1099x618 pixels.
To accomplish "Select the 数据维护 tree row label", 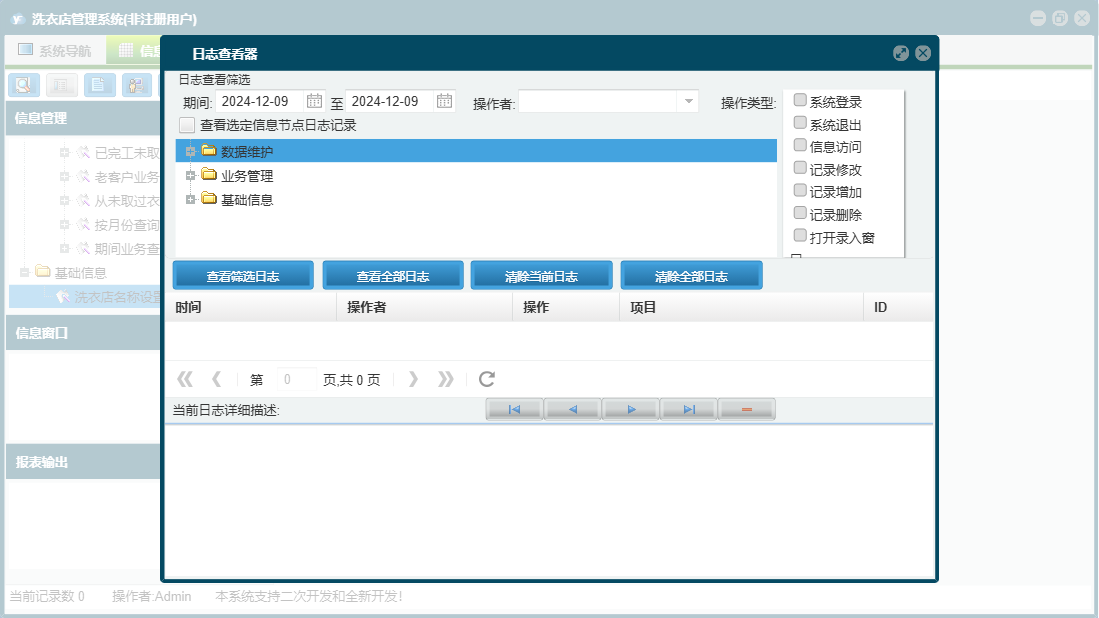I will 247,151.
